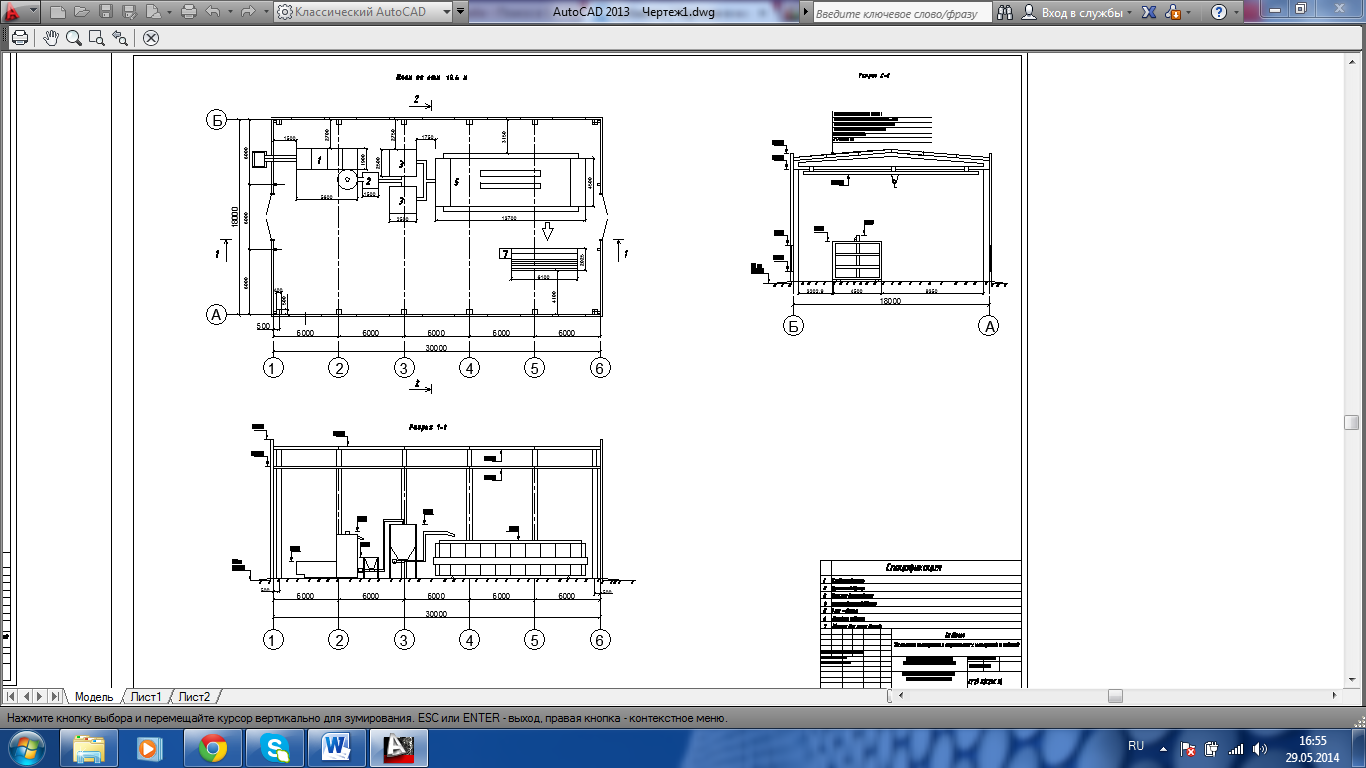
Task: Jump to the last layout tab arrow
Action: pyautogui.click(x=56, y=696)
